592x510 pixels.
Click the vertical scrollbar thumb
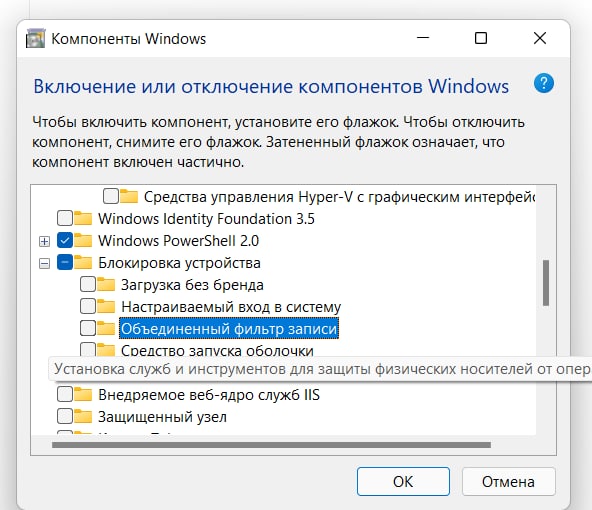click(x=546, y=282)
